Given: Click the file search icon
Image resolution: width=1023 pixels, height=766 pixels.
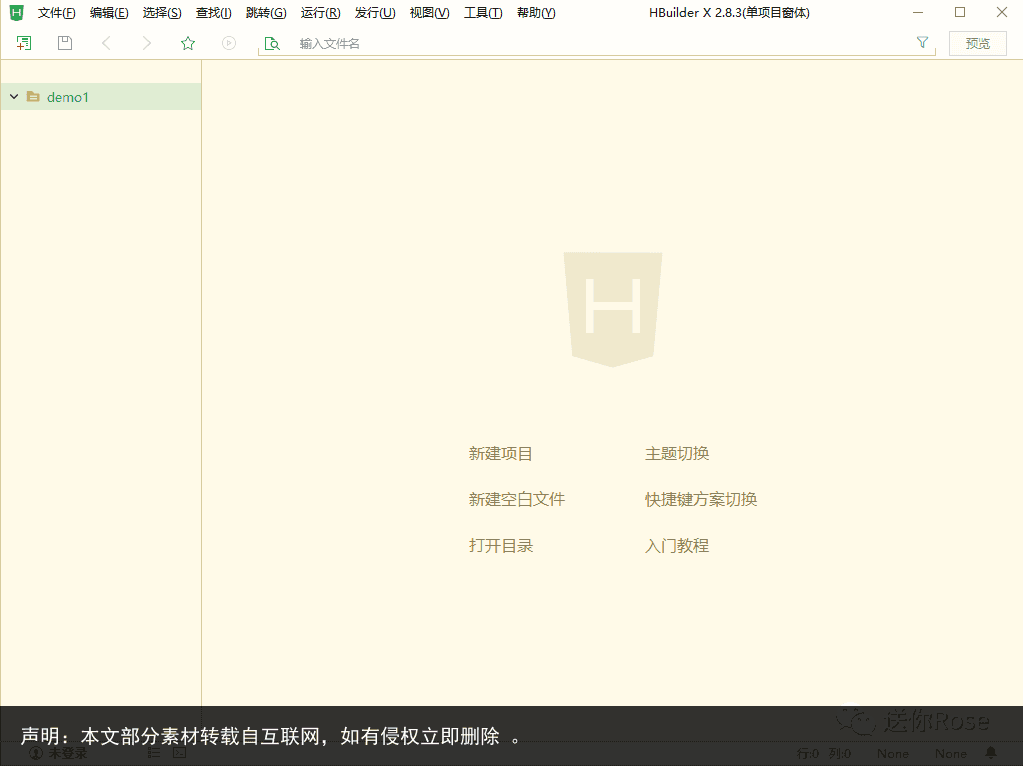Looking at the screenshot, I should (272, 44).
